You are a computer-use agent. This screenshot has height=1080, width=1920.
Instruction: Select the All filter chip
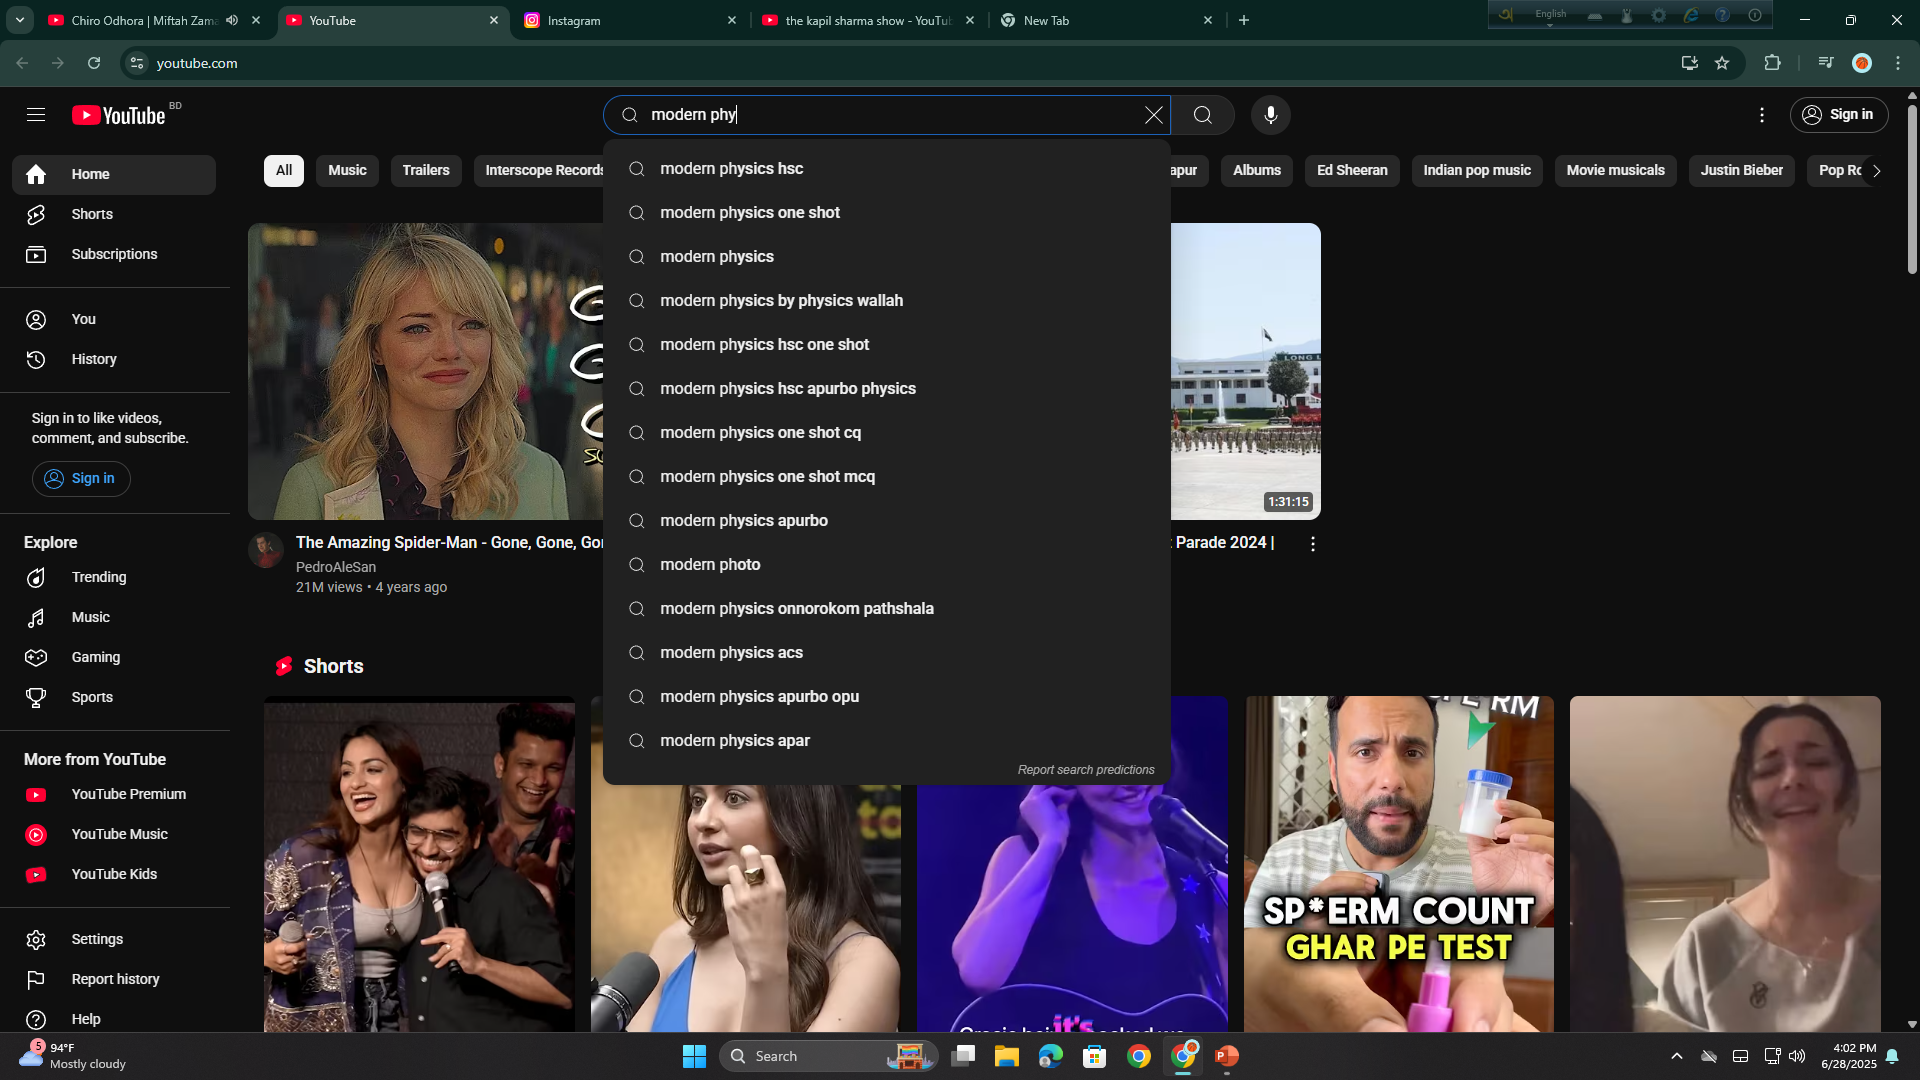coord(284,170)
